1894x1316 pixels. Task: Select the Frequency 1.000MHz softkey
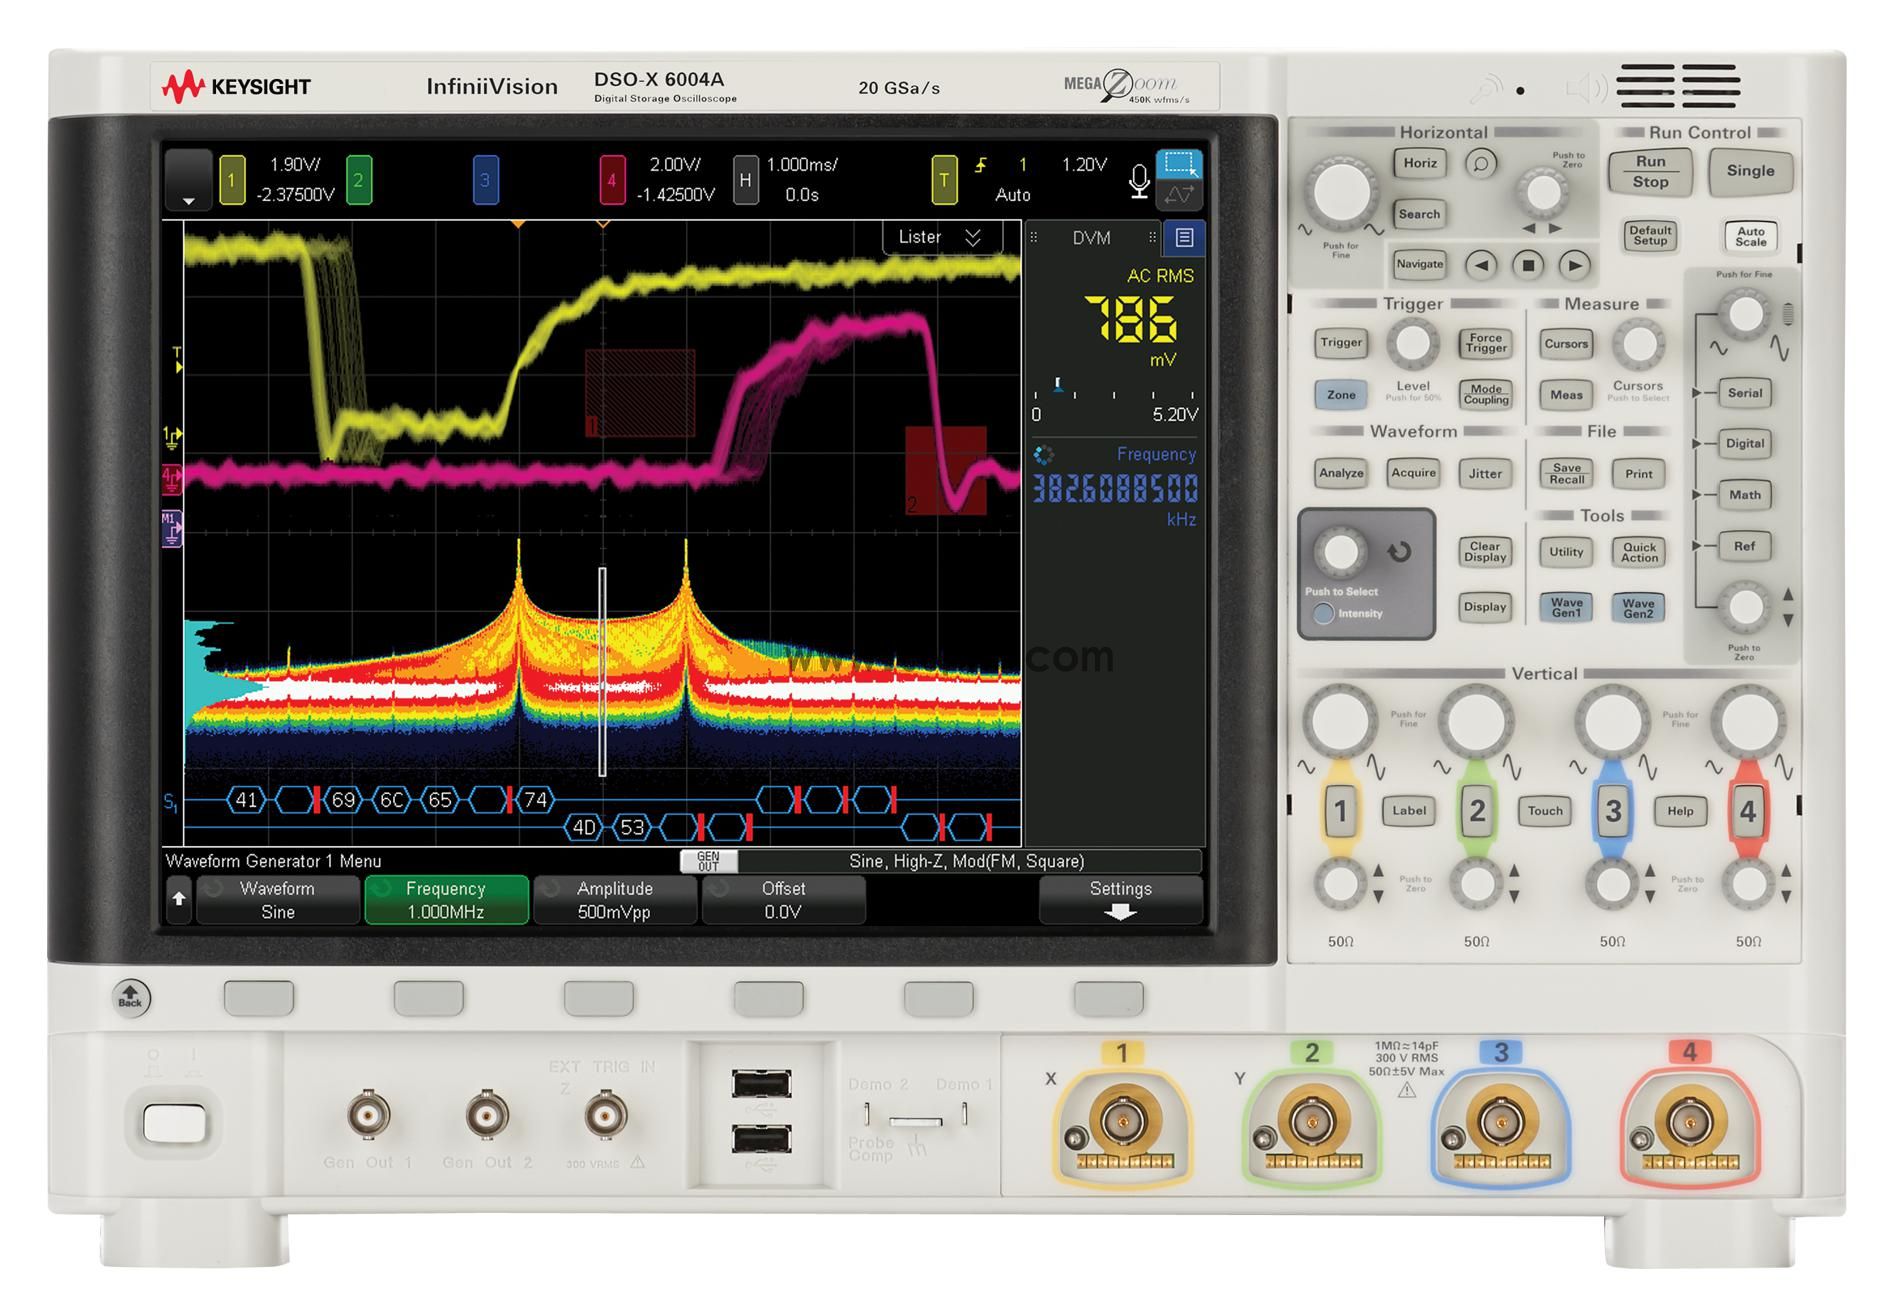(446, 900)
